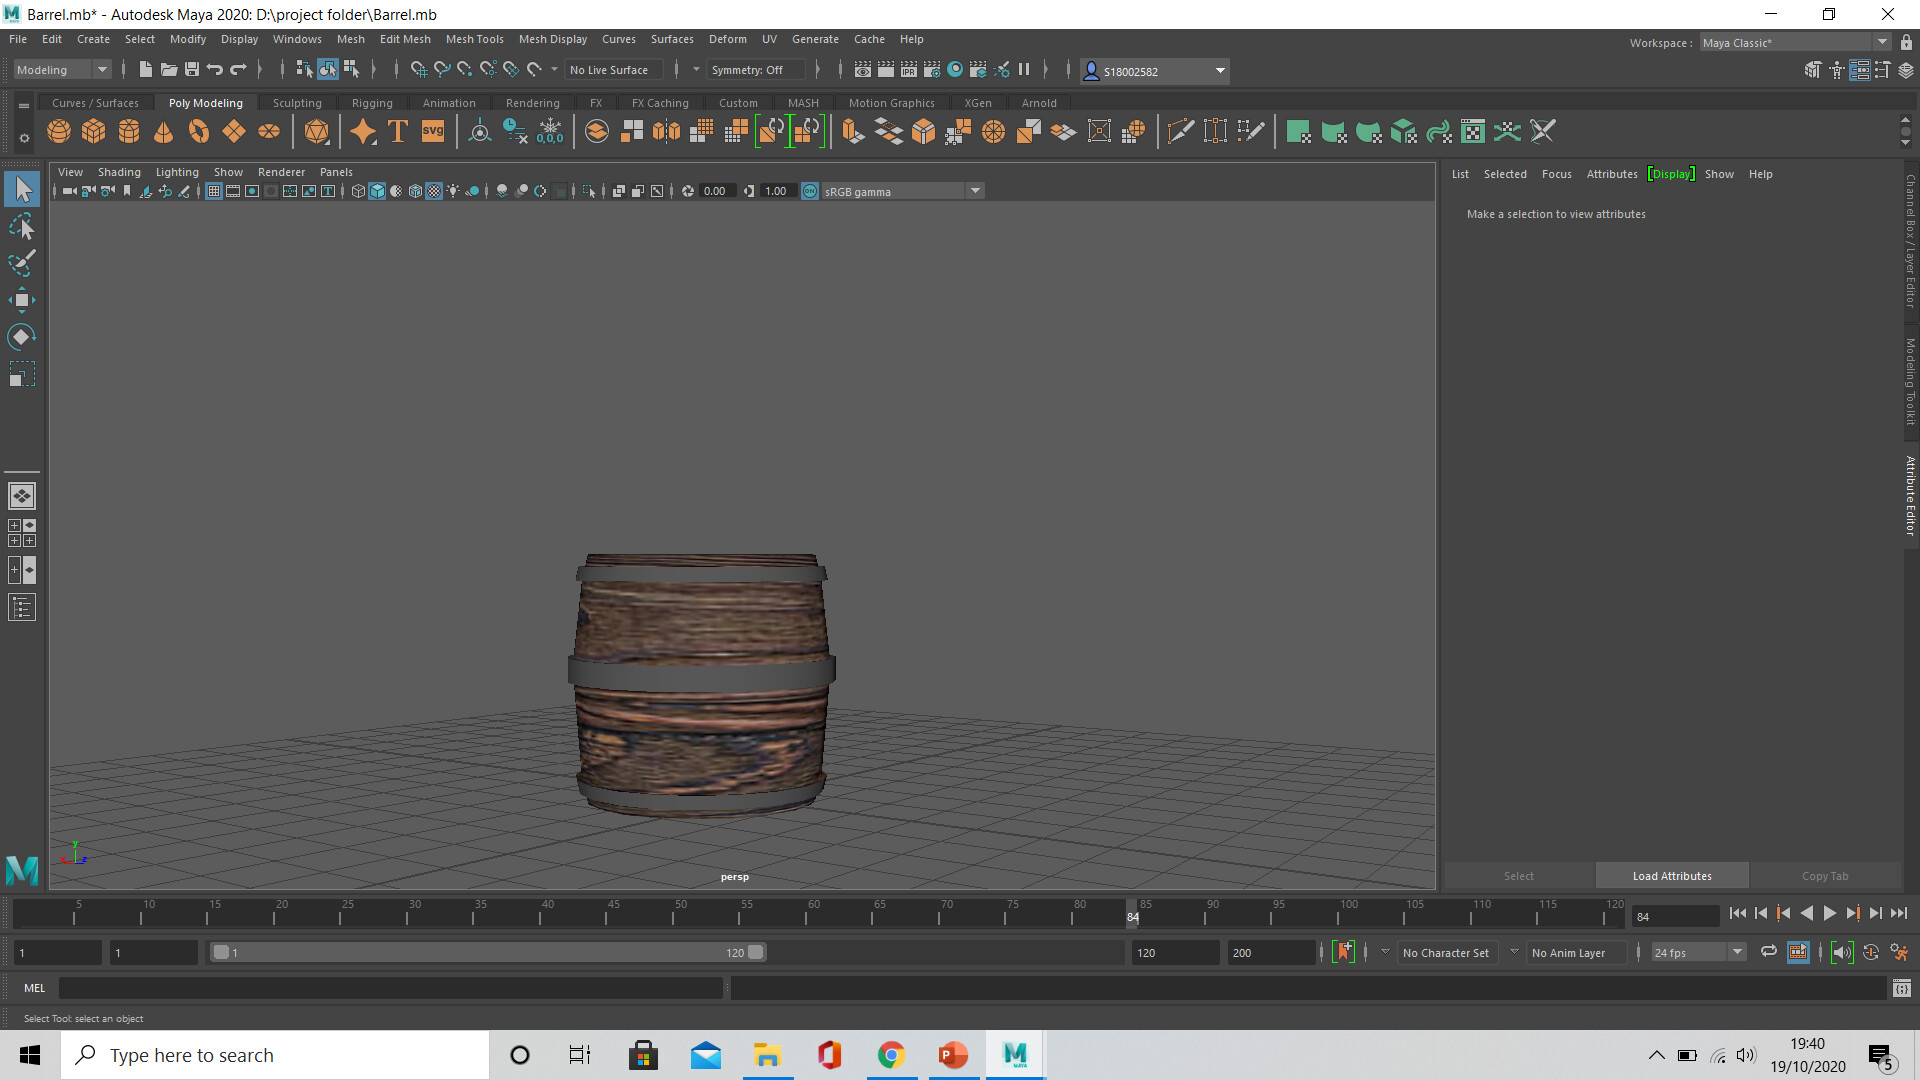The image size is (1920, 1080).
Task: Toggle playback loop button
Action: coord(1768,952)
